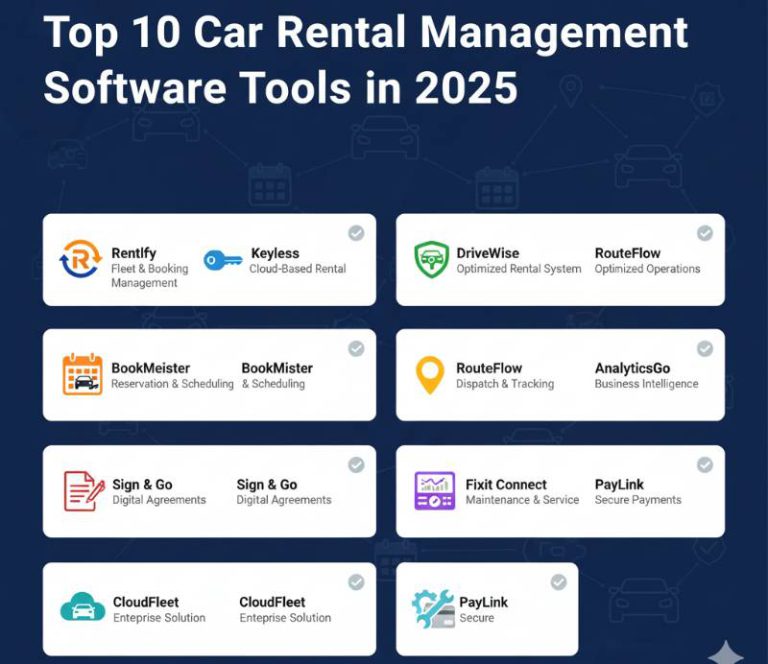Toggle the checkmark on the Fixit Connect card
The image size is (768, 664).
[705, 465]
